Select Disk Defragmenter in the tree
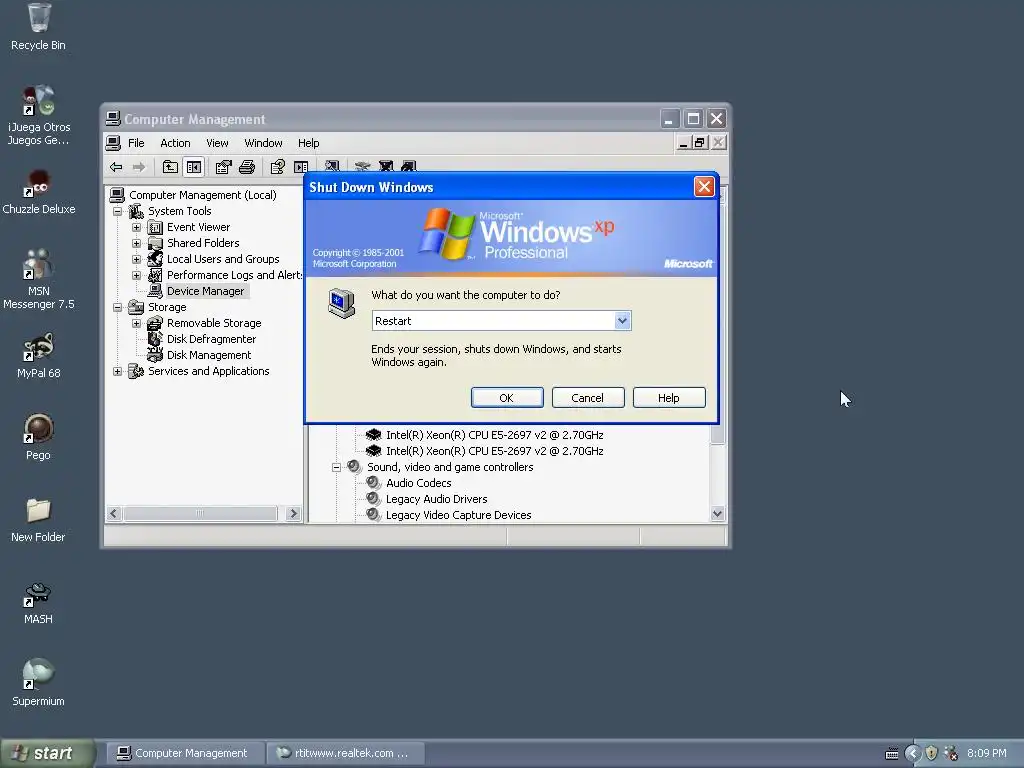Viewport: 1024px width, 768px height. point(211,340)
